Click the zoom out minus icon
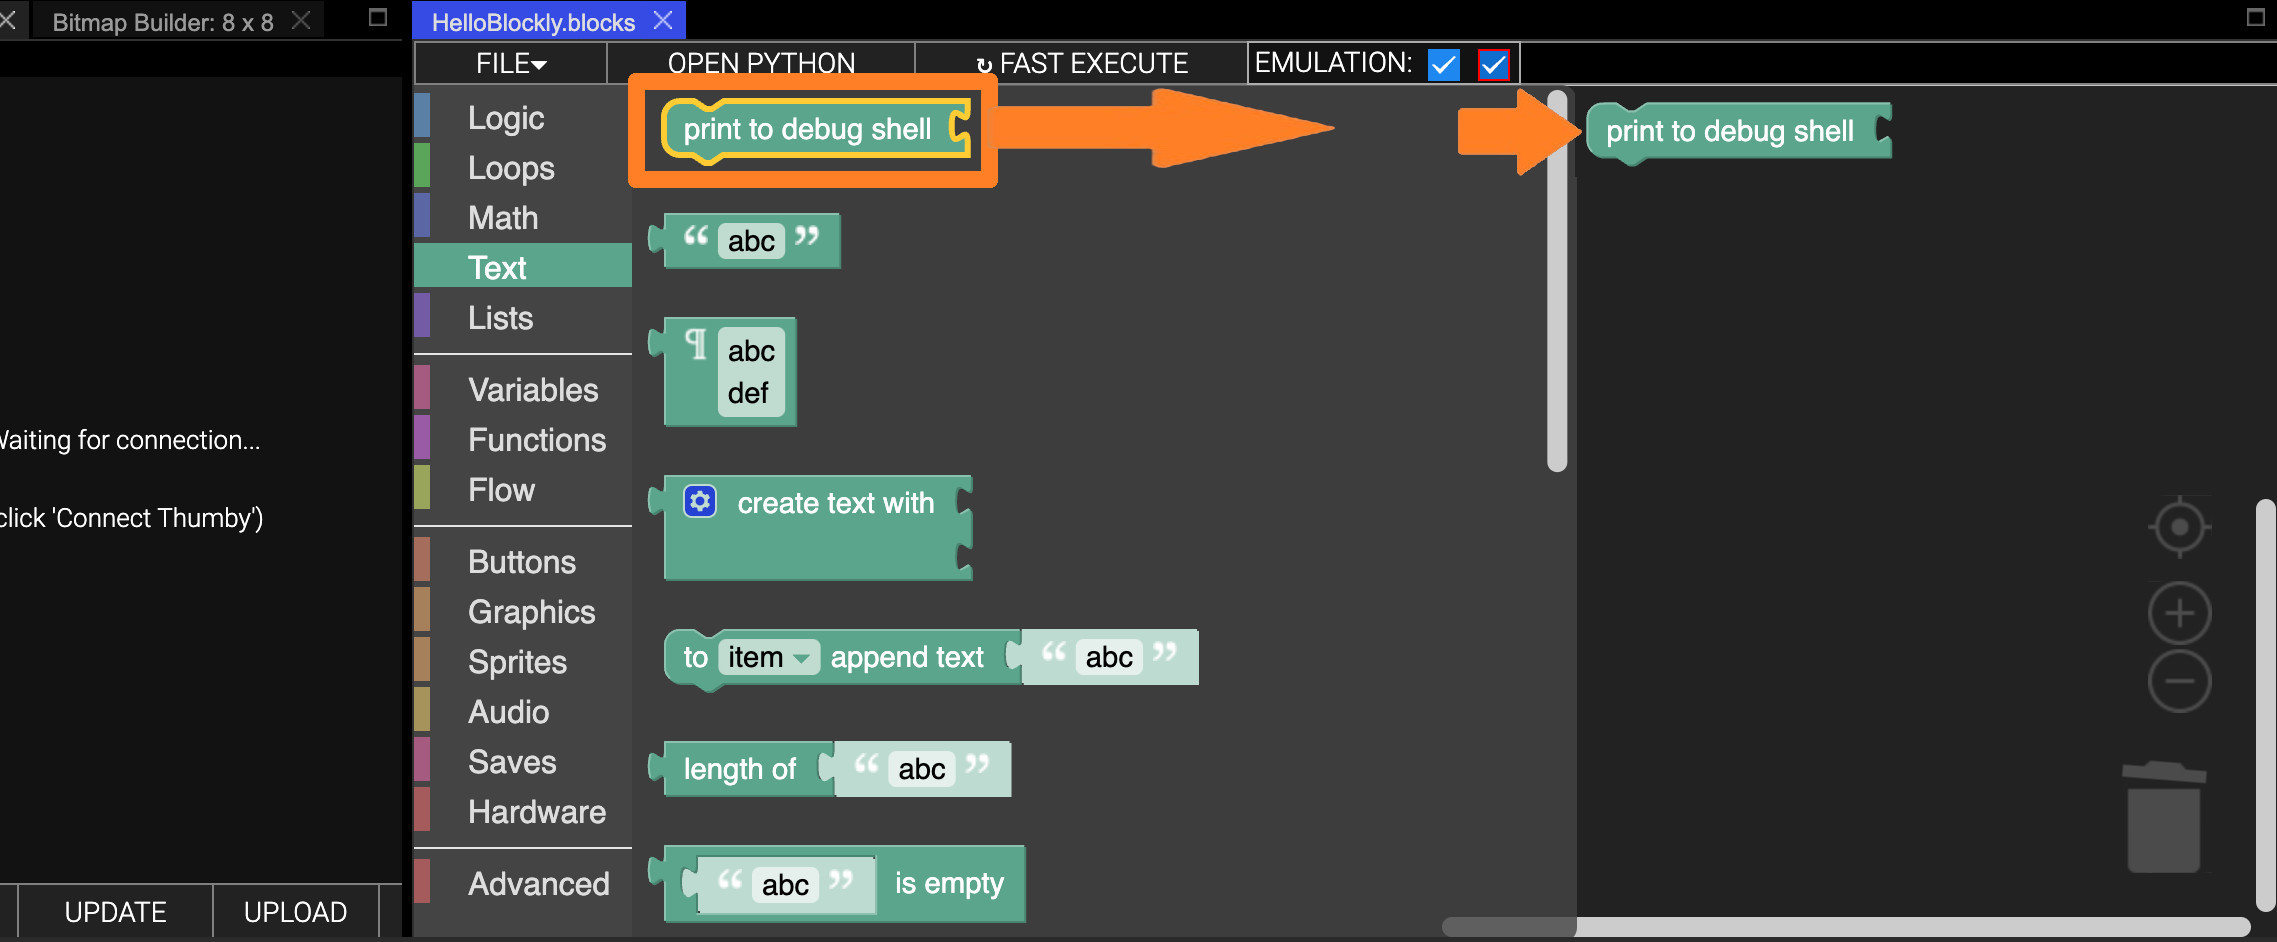2277x942 pixels. tap(2179, 681)
